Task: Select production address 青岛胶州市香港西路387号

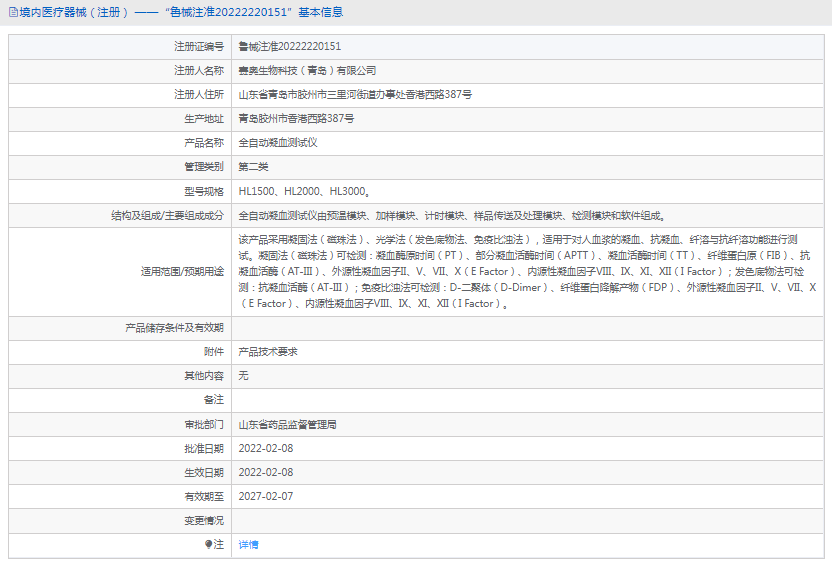Action: (x=296, y=118)
